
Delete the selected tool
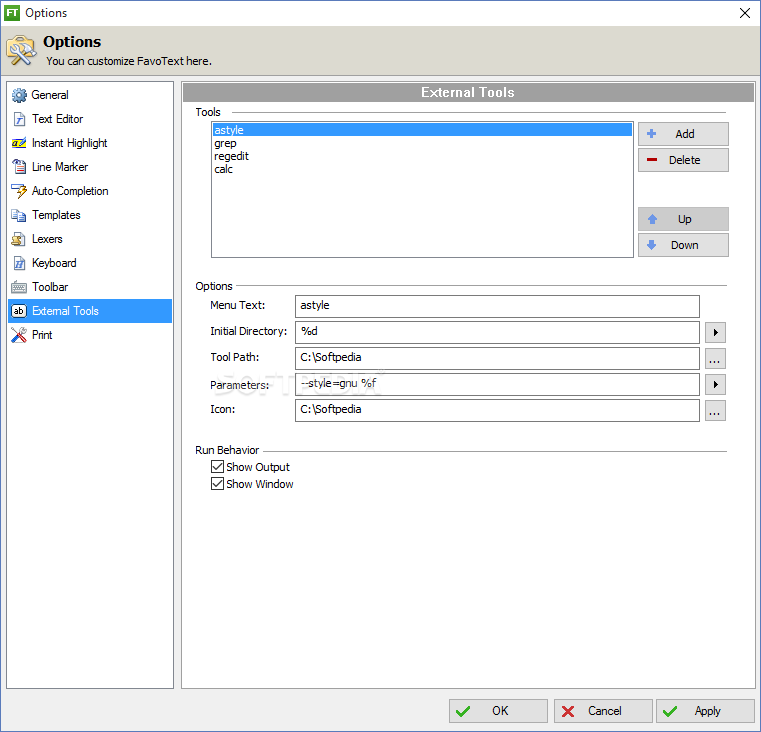point(683,160)
